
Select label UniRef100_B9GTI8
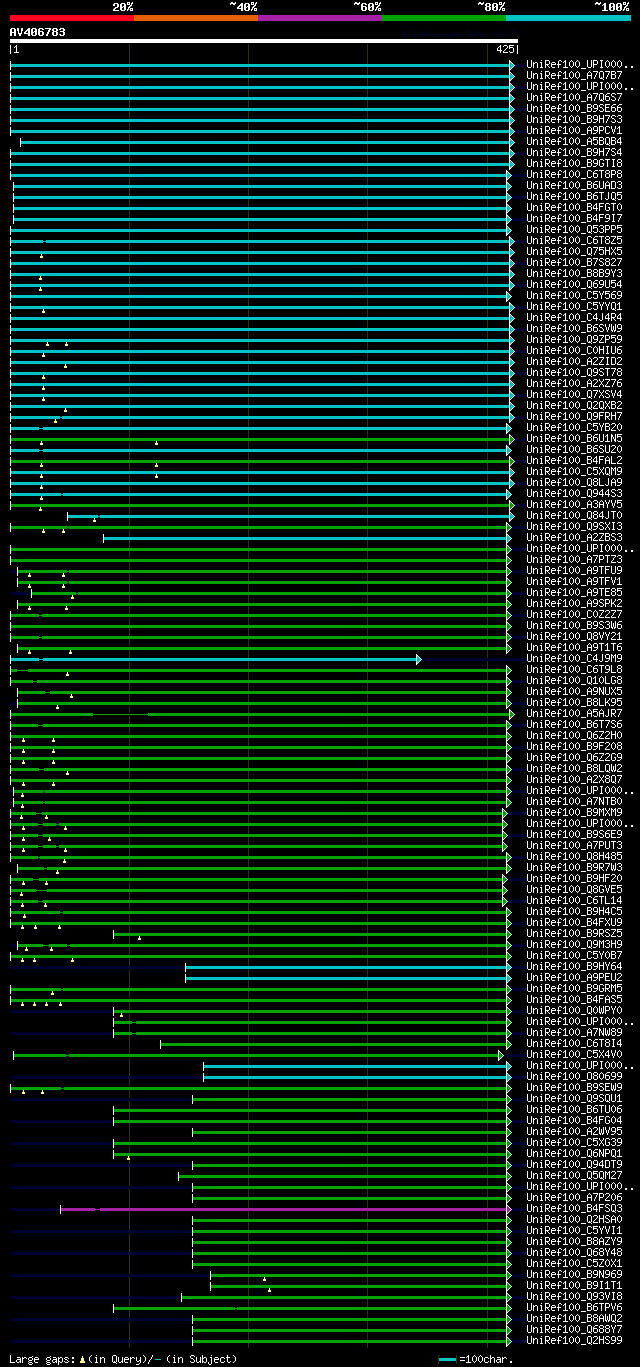coord(574,164)
